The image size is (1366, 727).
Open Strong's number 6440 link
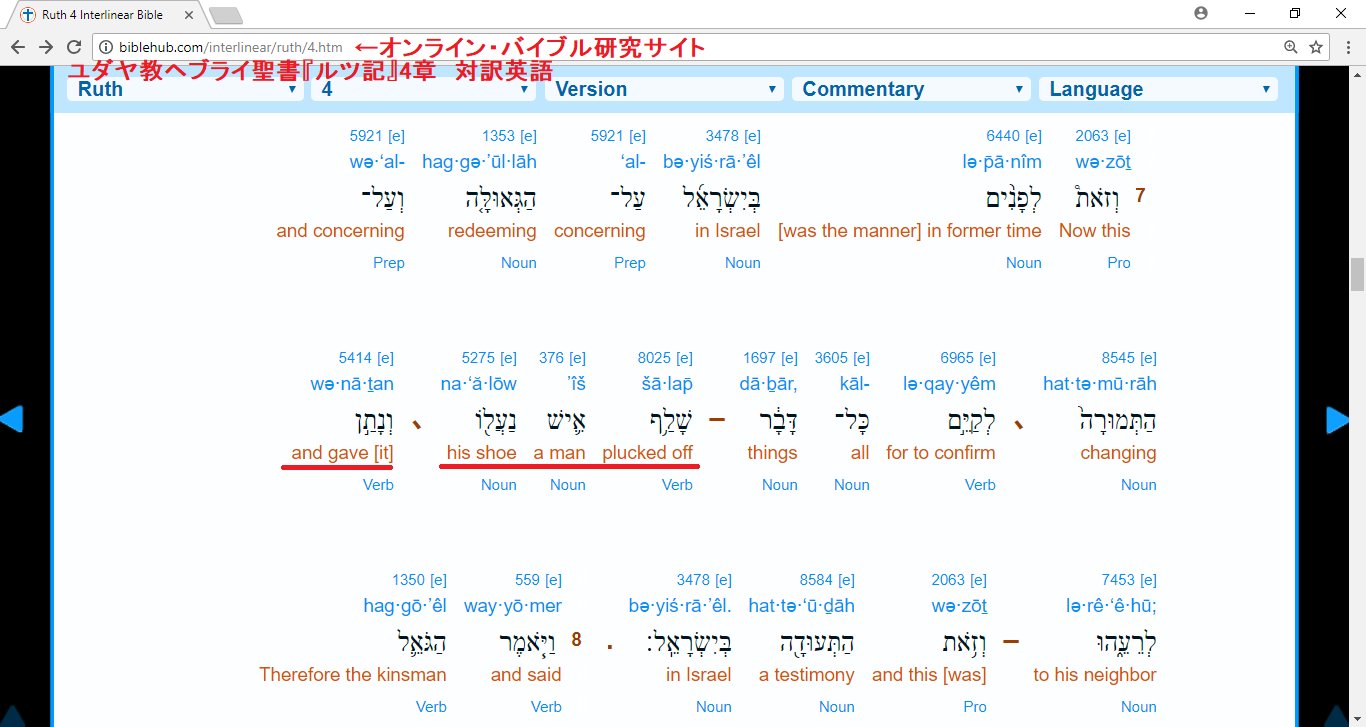1003,136
